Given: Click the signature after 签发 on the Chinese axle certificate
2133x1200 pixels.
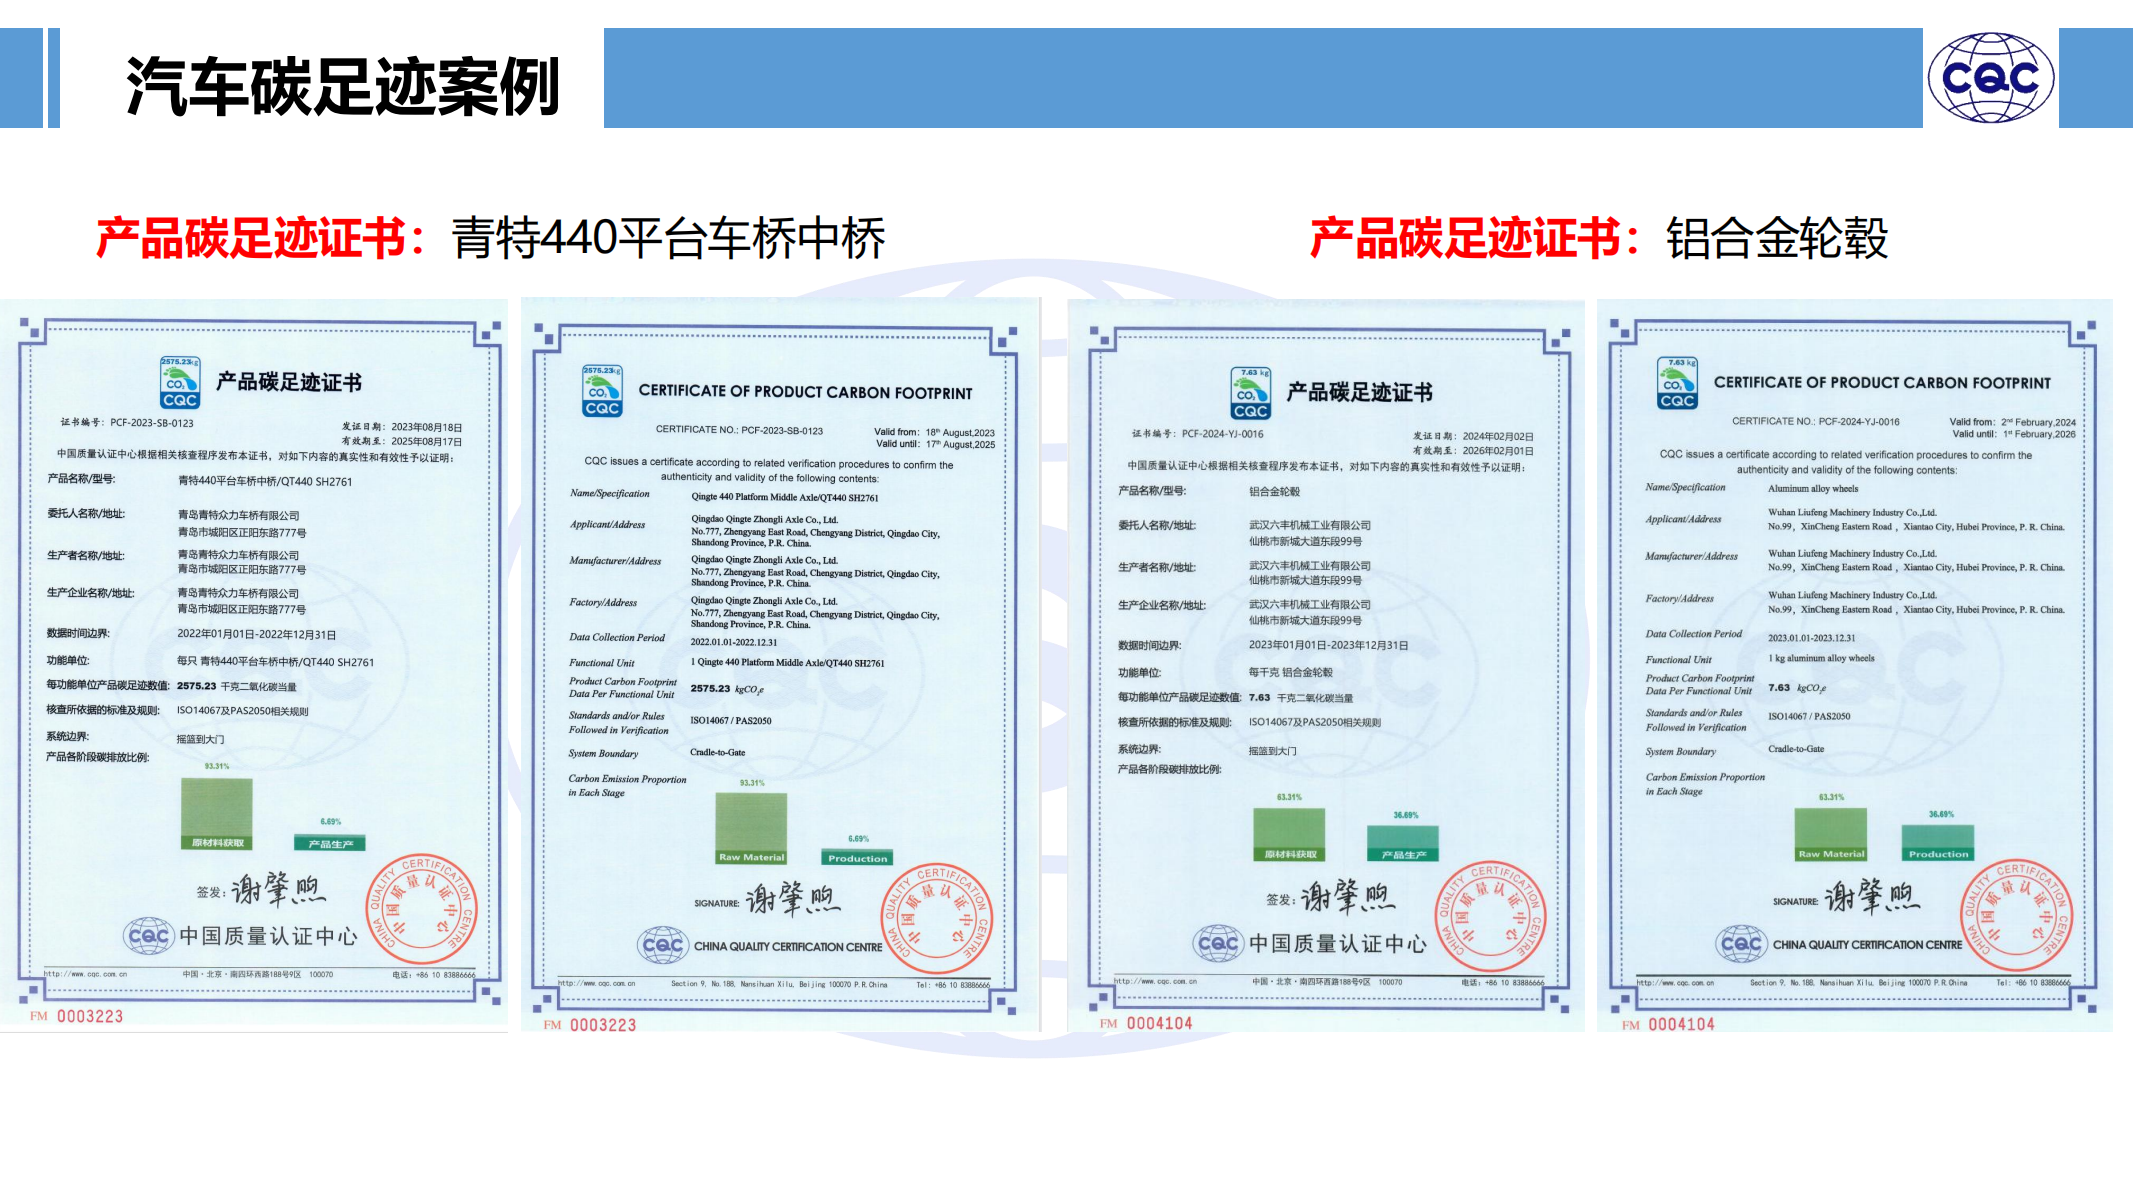Looking at the screenshot, I should 278,888.
